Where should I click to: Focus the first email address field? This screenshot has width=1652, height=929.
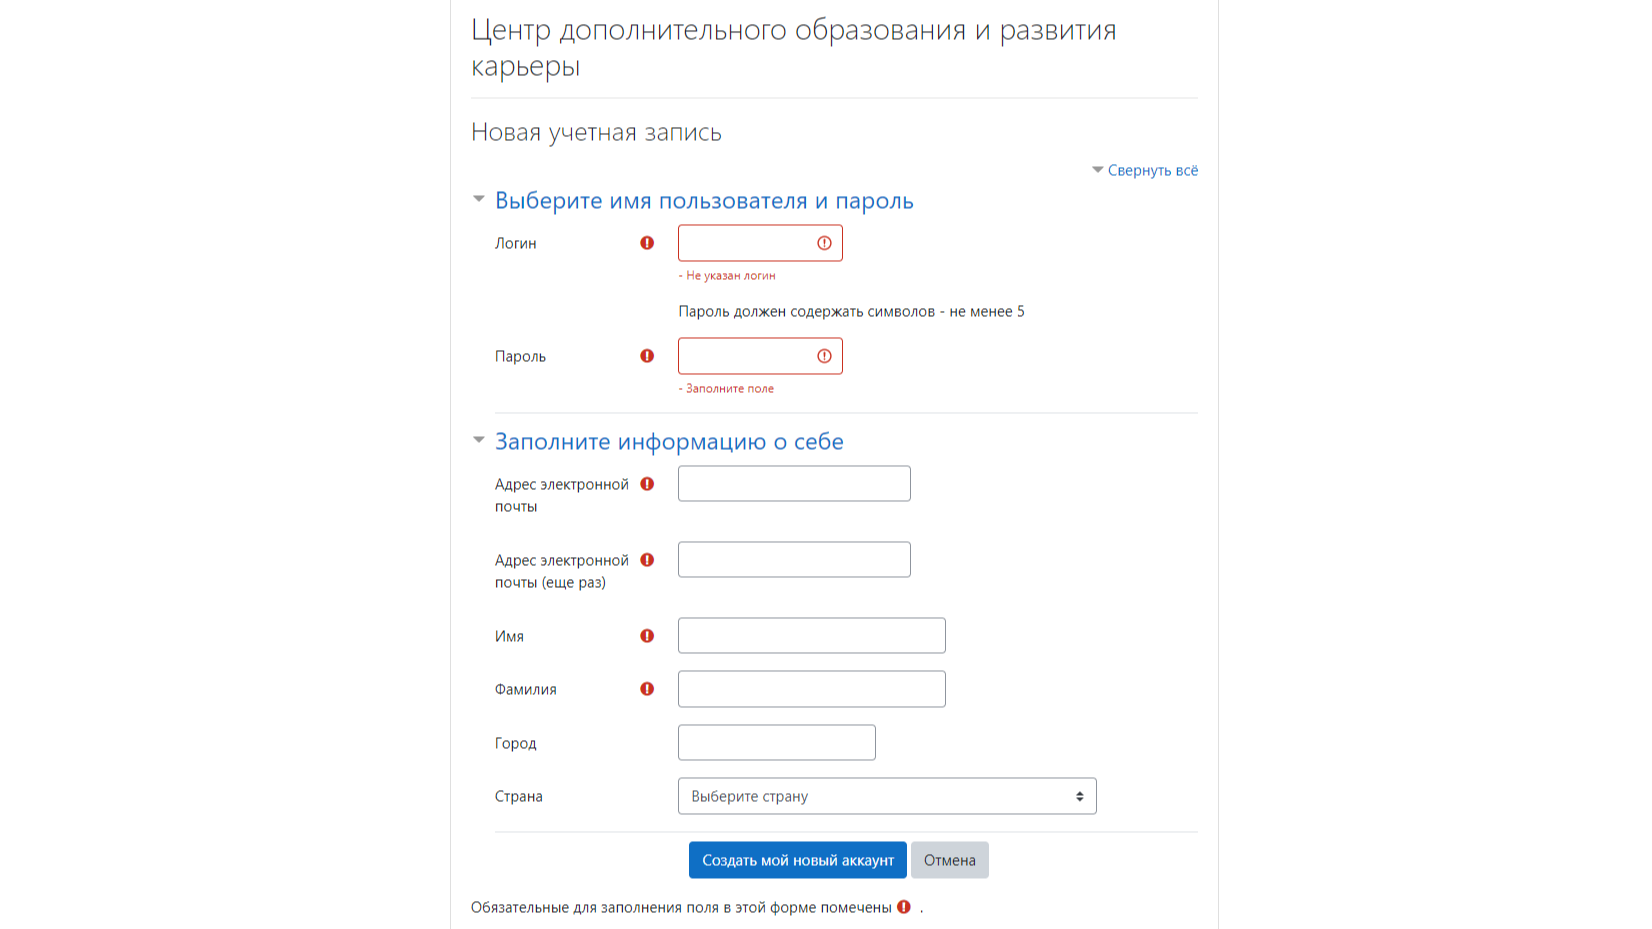(794, 484)
